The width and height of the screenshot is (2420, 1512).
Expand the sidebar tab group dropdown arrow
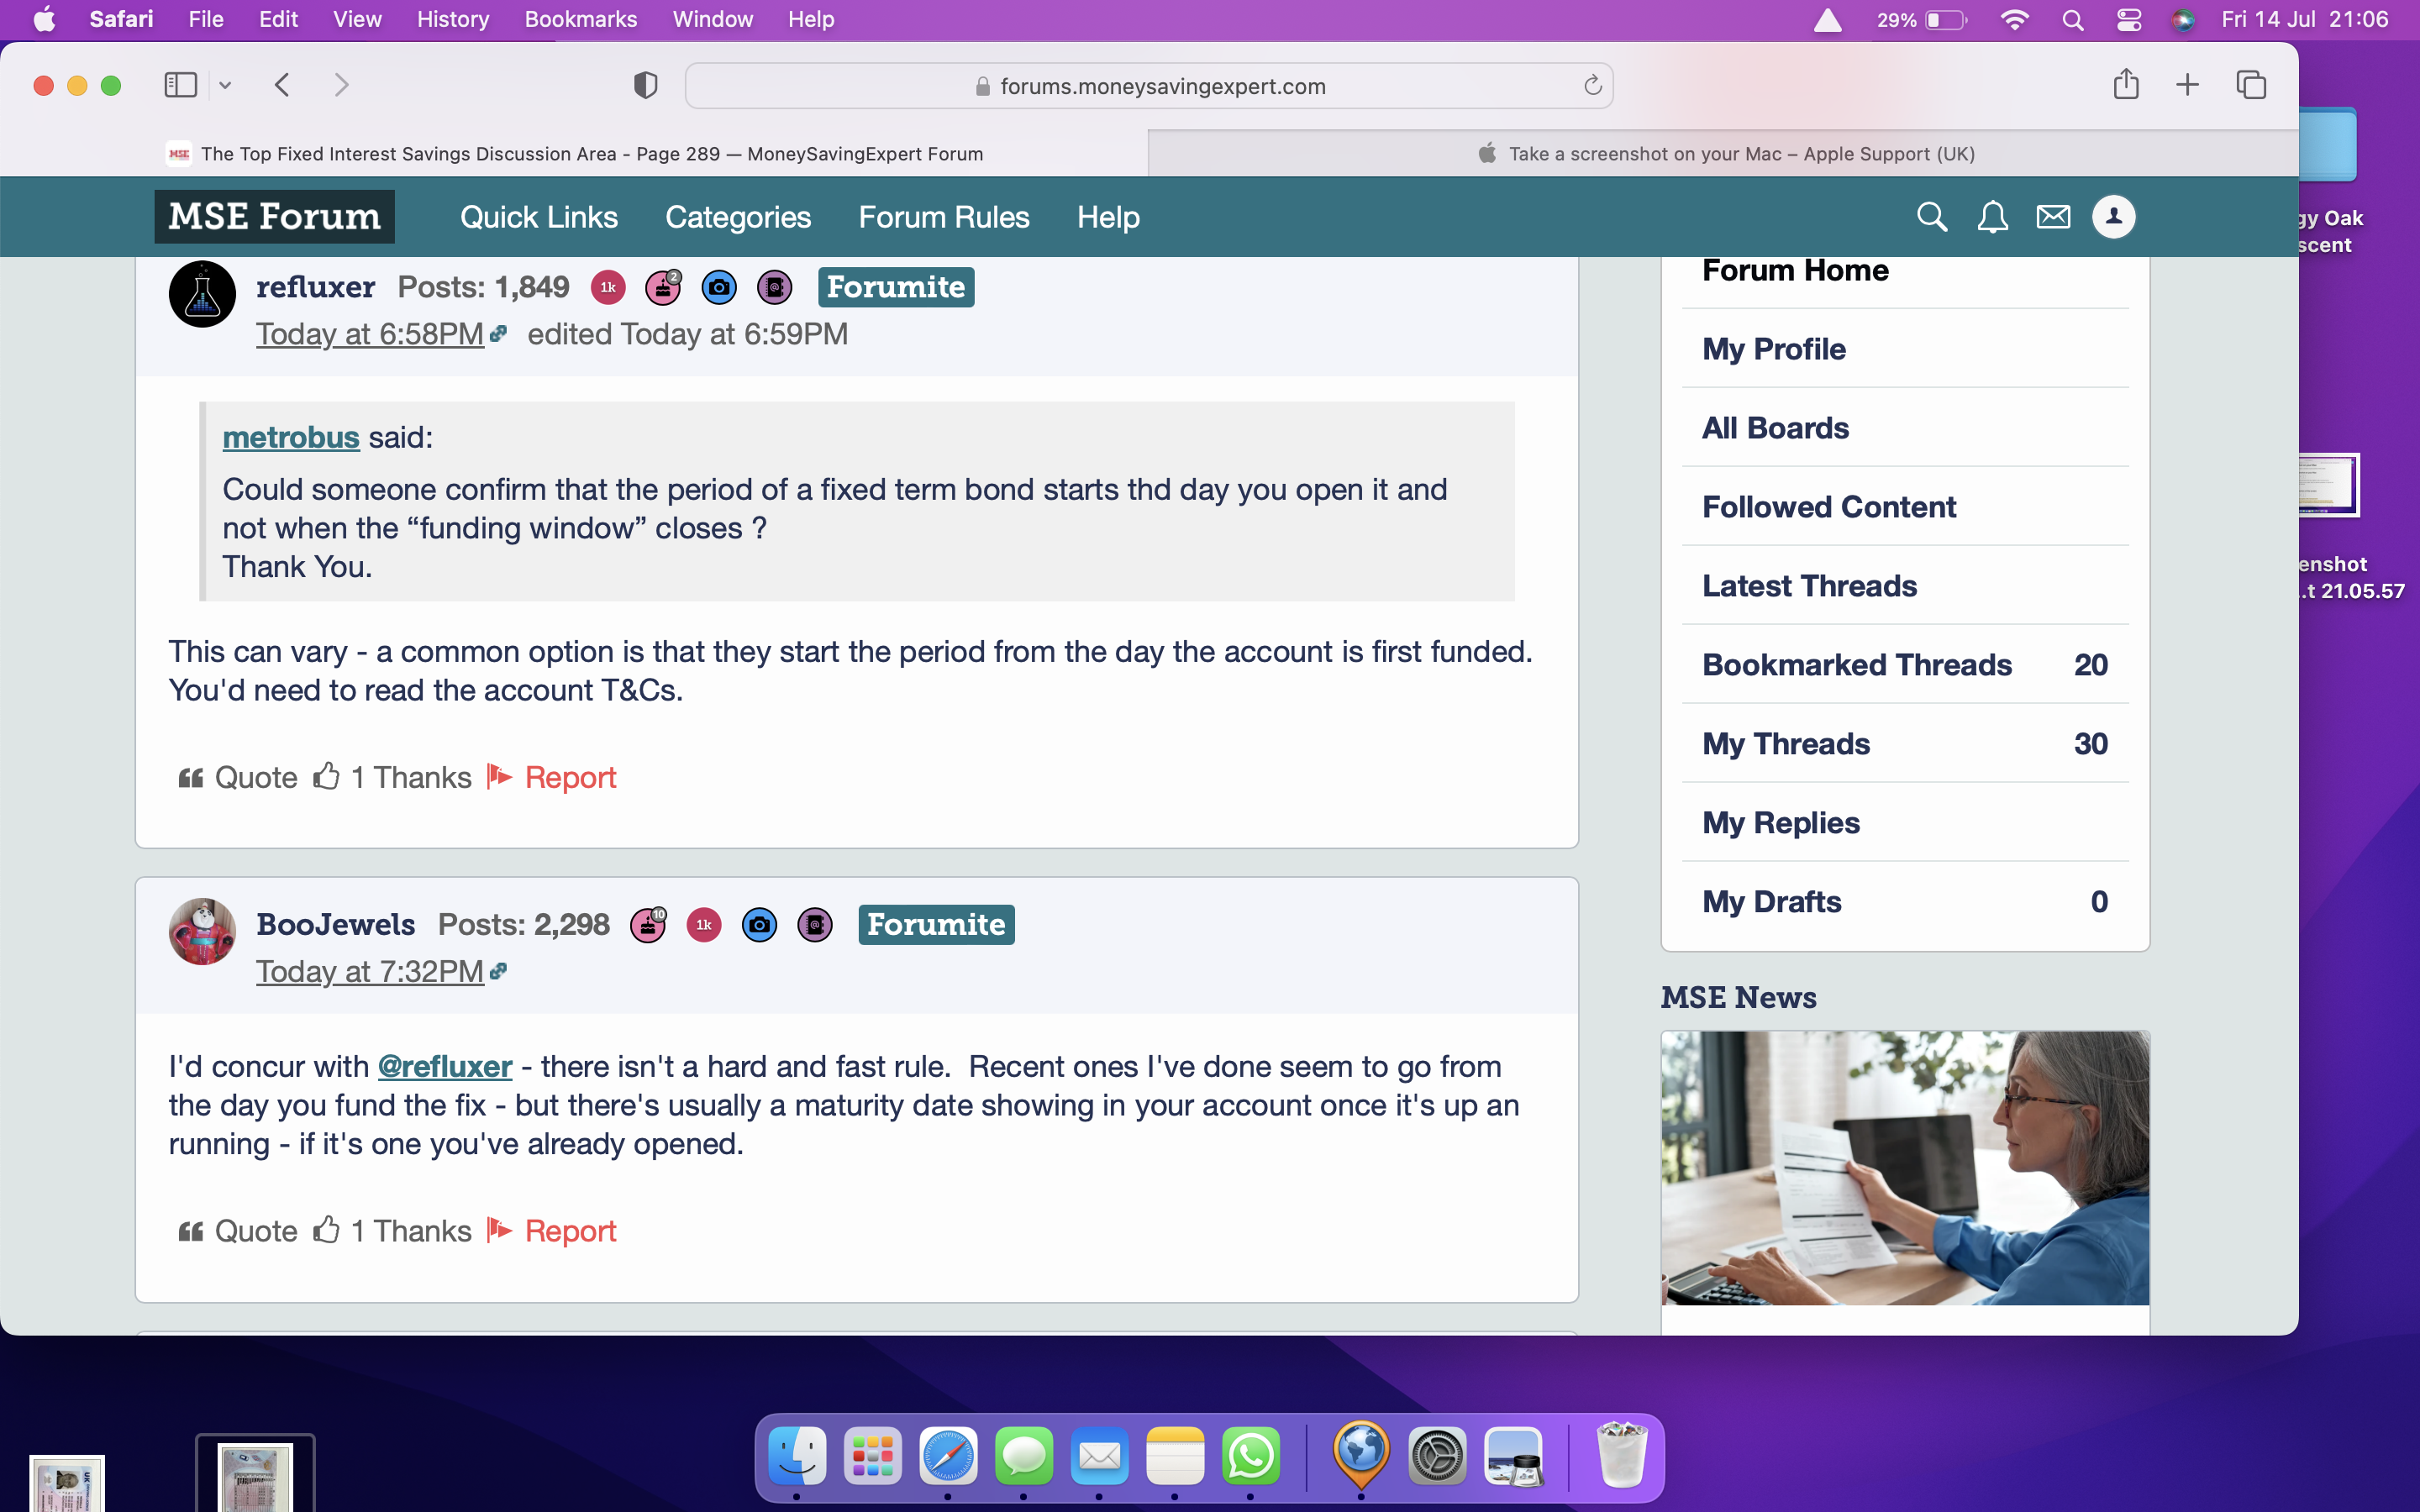point(225,85)
